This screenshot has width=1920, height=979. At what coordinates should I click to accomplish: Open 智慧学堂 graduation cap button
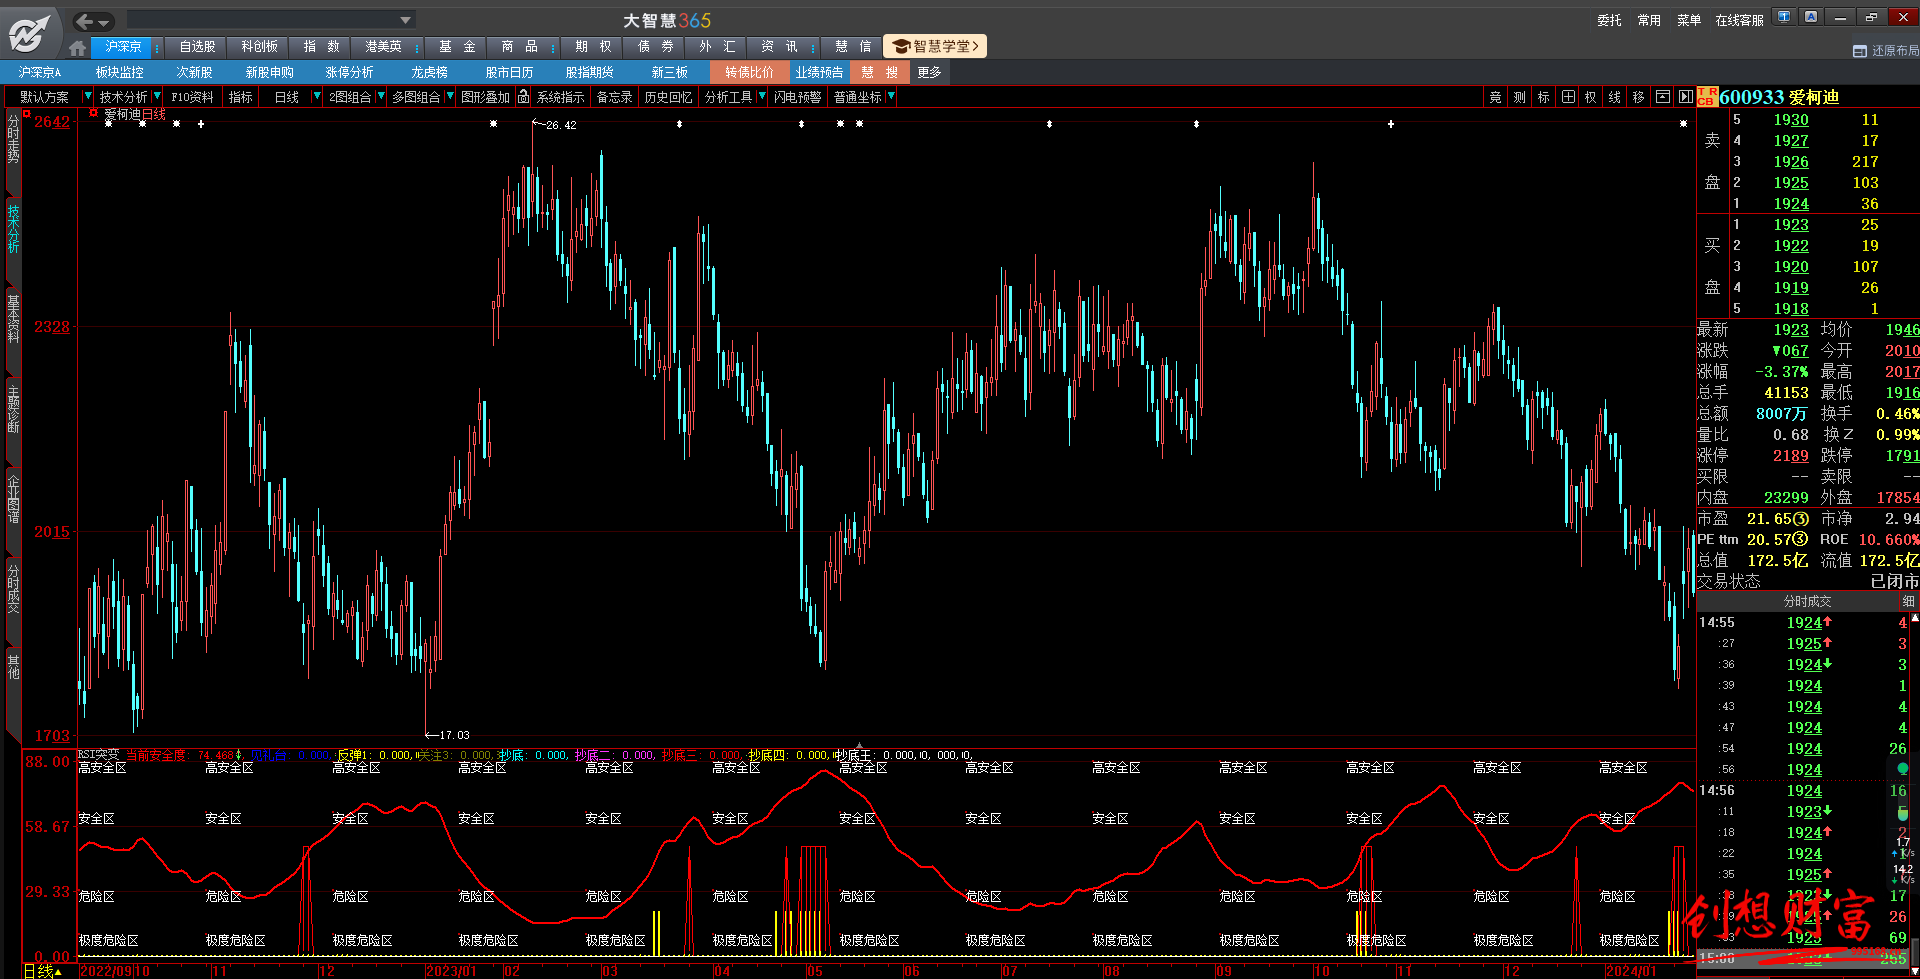[937, 46]
